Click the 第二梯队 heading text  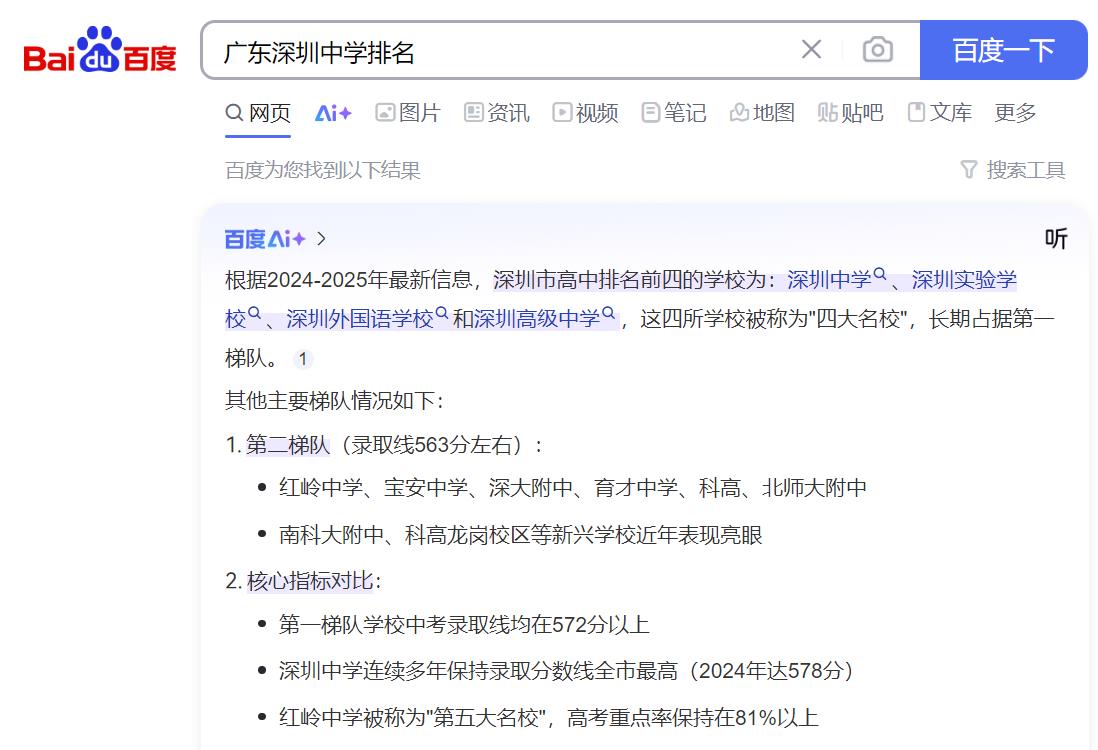click(x=288, y=445)
